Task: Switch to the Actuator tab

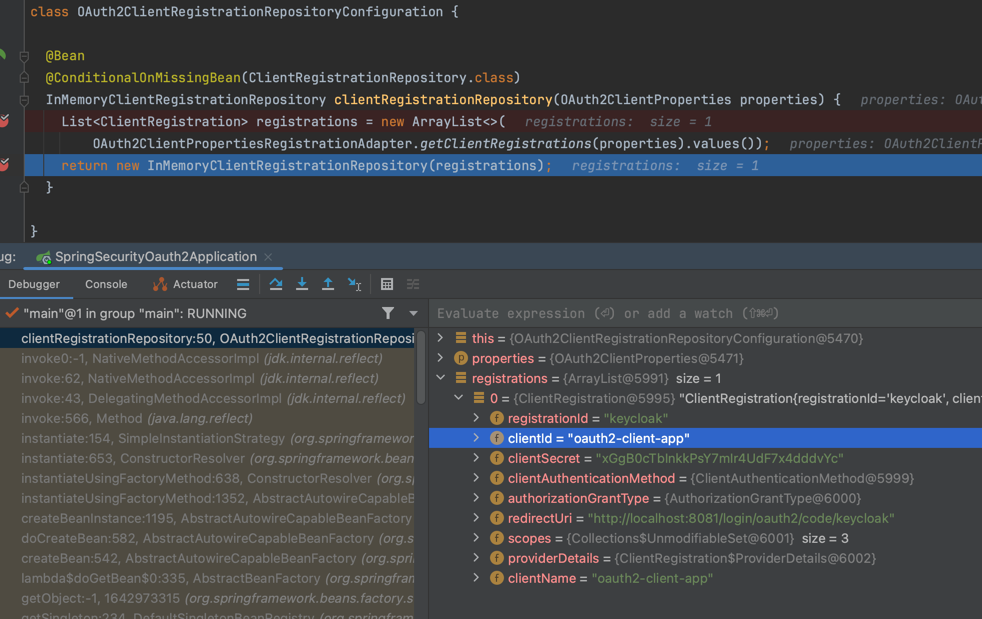Action: [x=194, y=284]
